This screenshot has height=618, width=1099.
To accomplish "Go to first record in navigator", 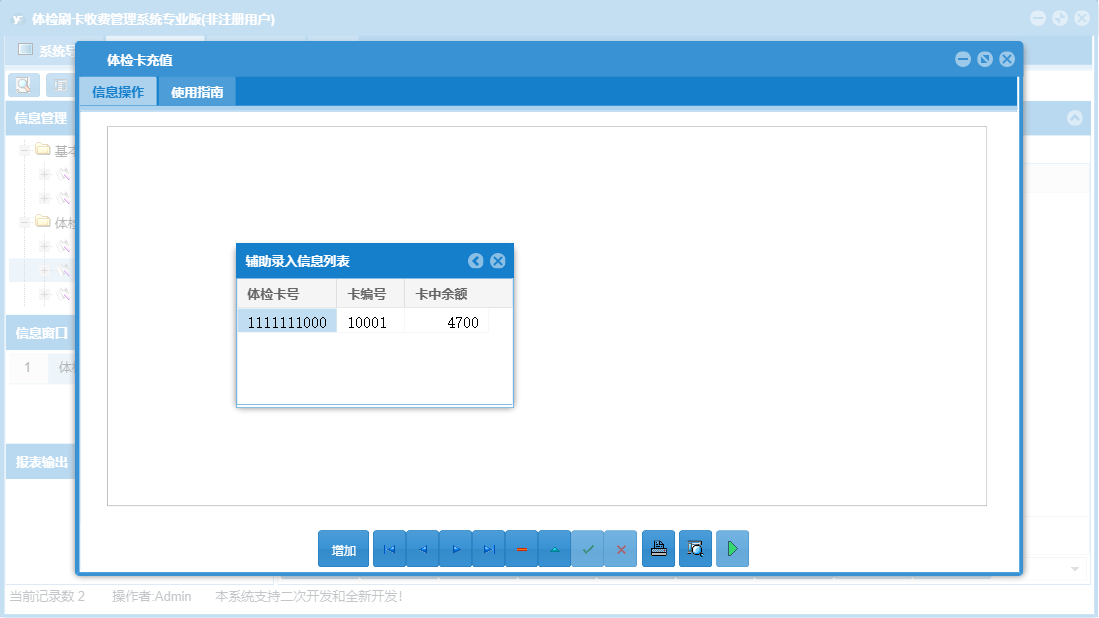I will pyautogui.click(x=390, y=549).
